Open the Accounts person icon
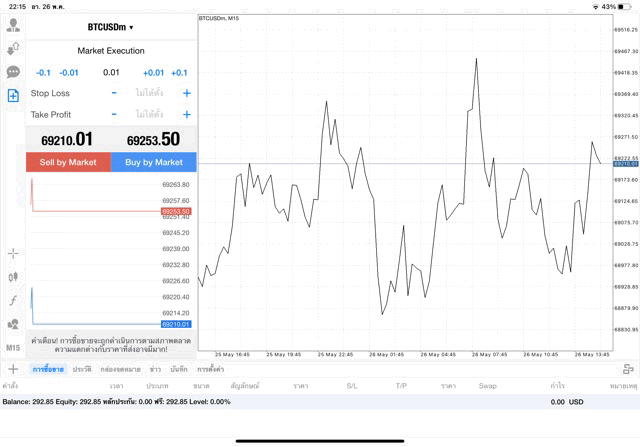 tap(13, 25)
